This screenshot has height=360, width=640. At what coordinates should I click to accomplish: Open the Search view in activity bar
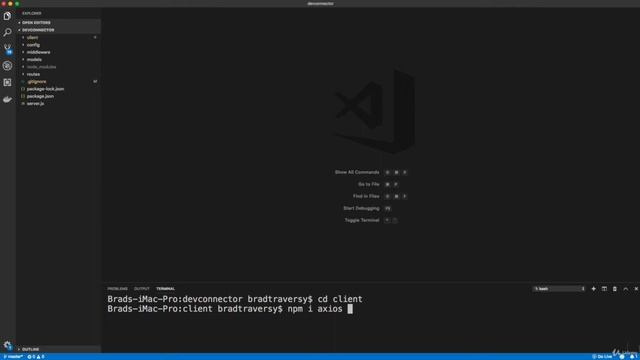click(7, 32)
